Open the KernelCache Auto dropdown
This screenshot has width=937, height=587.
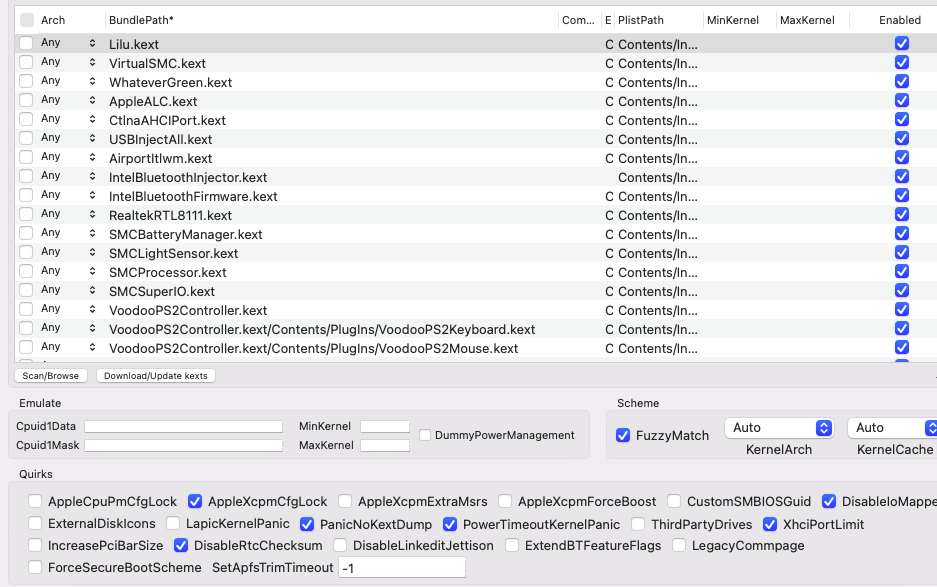[893, 428]
